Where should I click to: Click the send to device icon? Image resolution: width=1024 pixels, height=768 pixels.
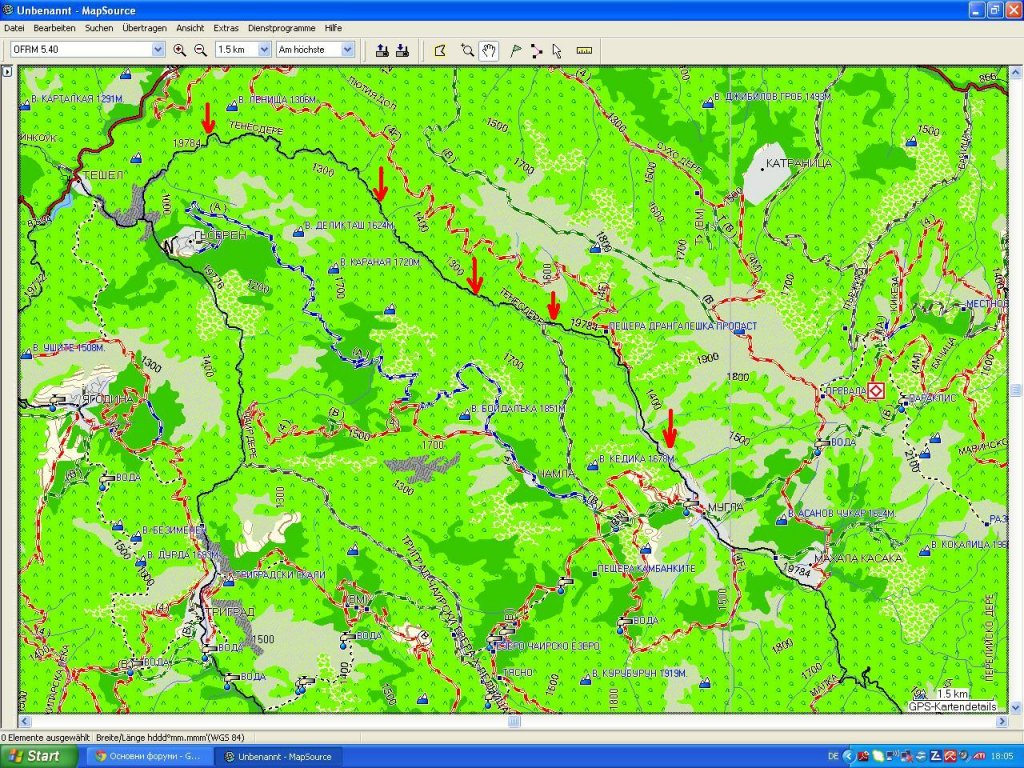(382, 49)
